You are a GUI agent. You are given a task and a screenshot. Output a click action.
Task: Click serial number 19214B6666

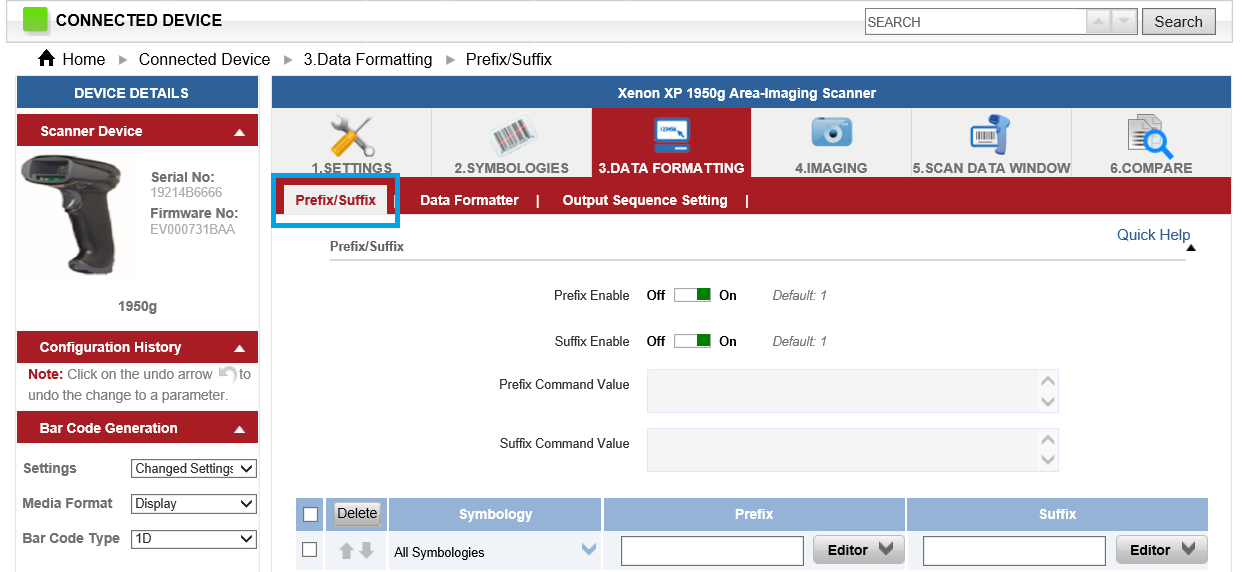[186, 192]
